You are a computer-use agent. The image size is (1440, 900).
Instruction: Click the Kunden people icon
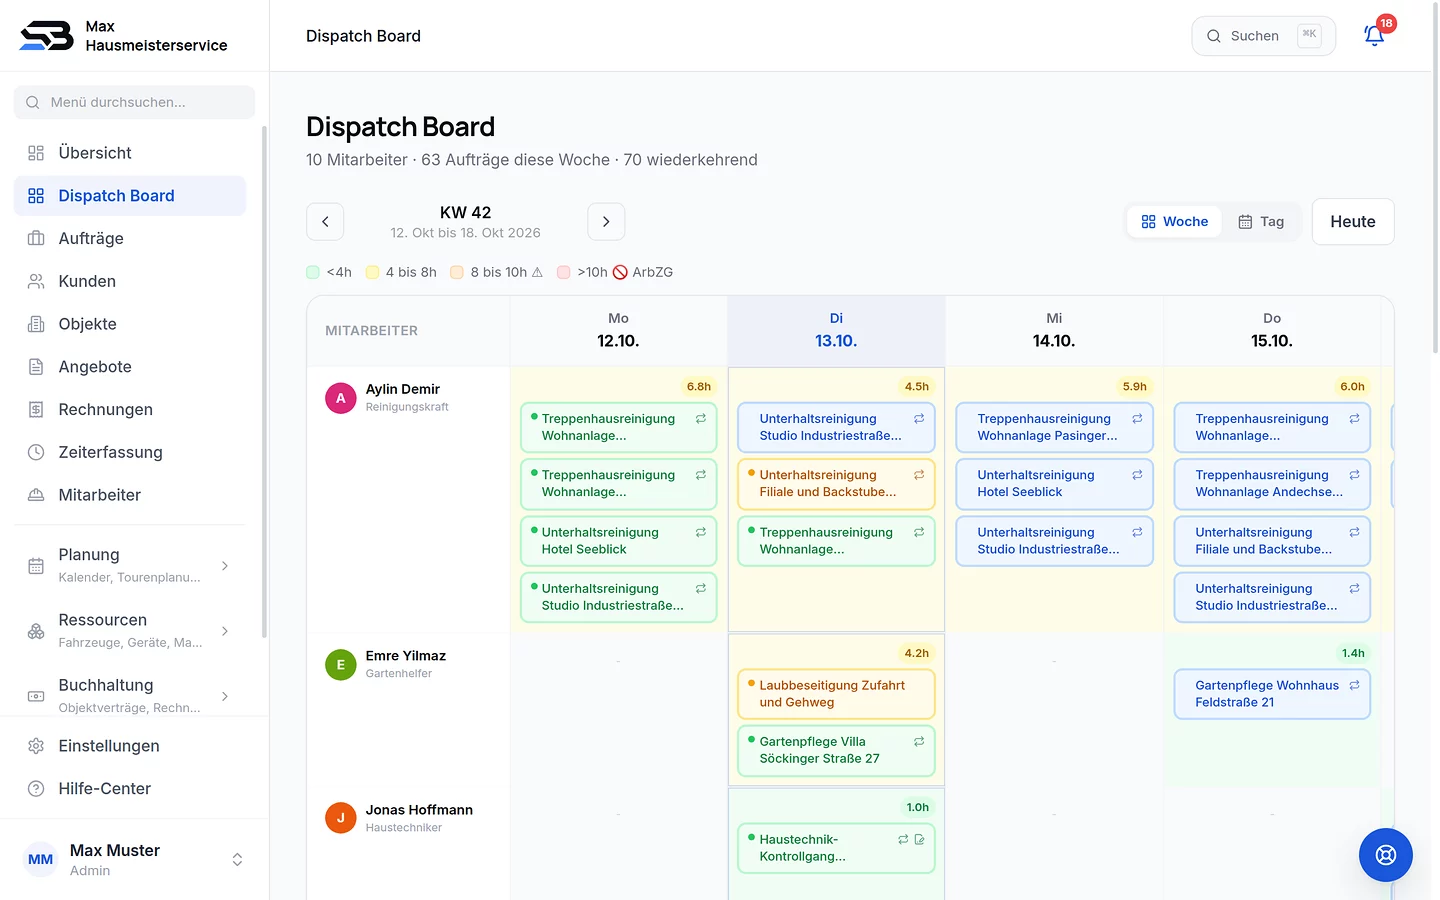tap(36, 281)
